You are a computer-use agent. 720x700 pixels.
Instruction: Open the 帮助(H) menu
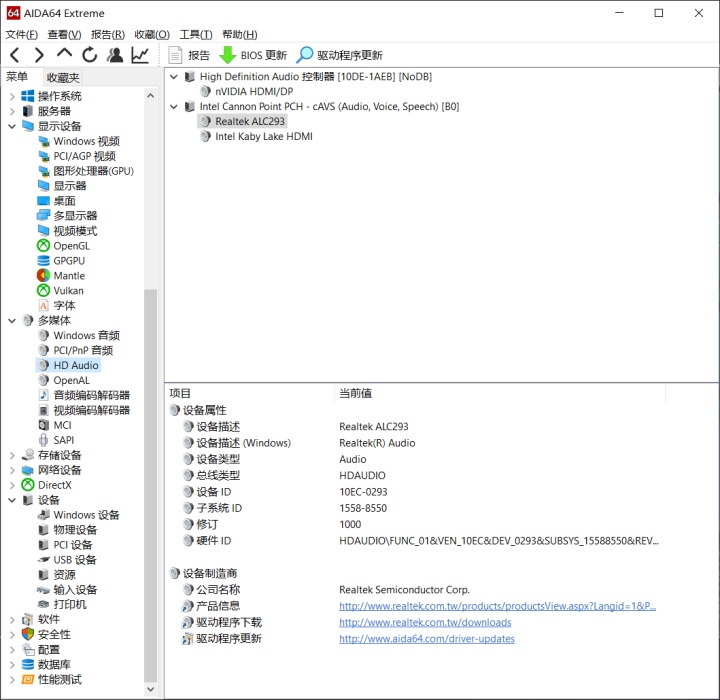point(240,34)
